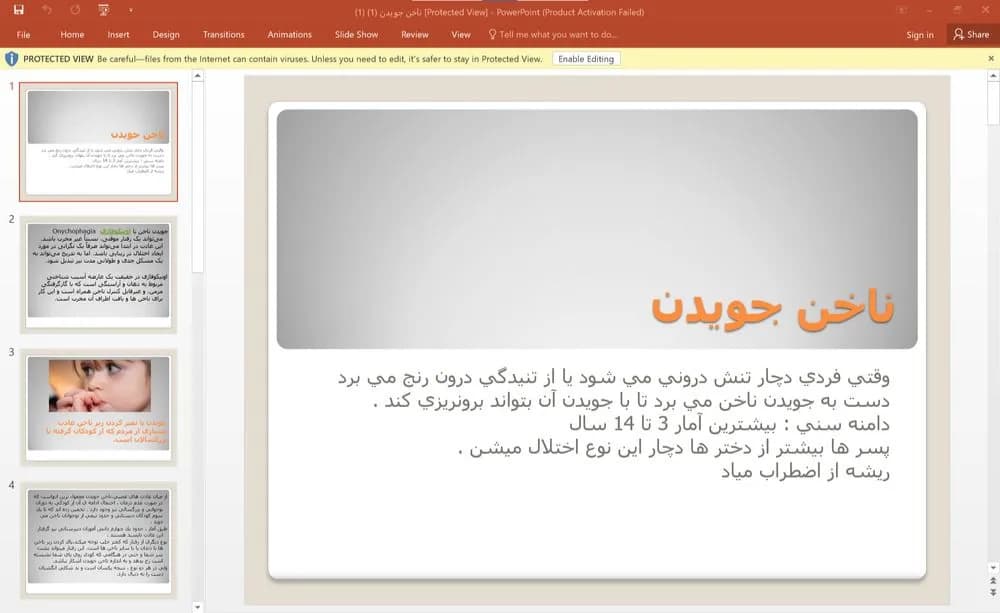Viewport: 1000px width, 613px height.
Task: Select slide 3 thumbnail with child photo
Action: coord(98,407)
